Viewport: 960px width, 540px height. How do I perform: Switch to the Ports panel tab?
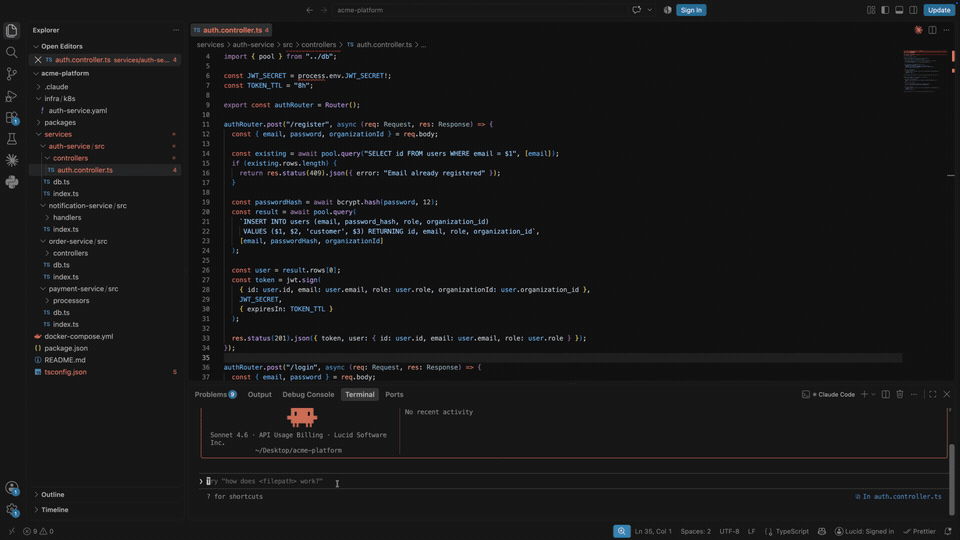click(x=394, y=394)
